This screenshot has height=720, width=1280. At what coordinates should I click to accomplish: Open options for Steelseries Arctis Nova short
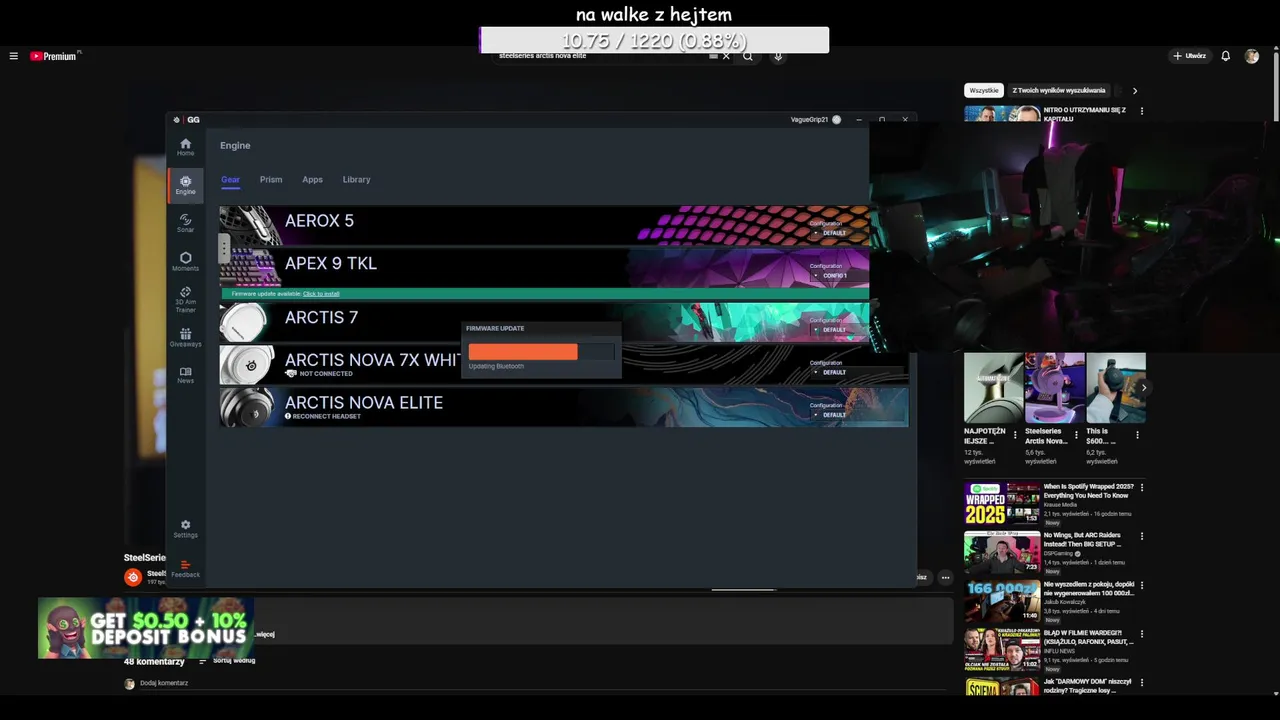coord(1076,435)
